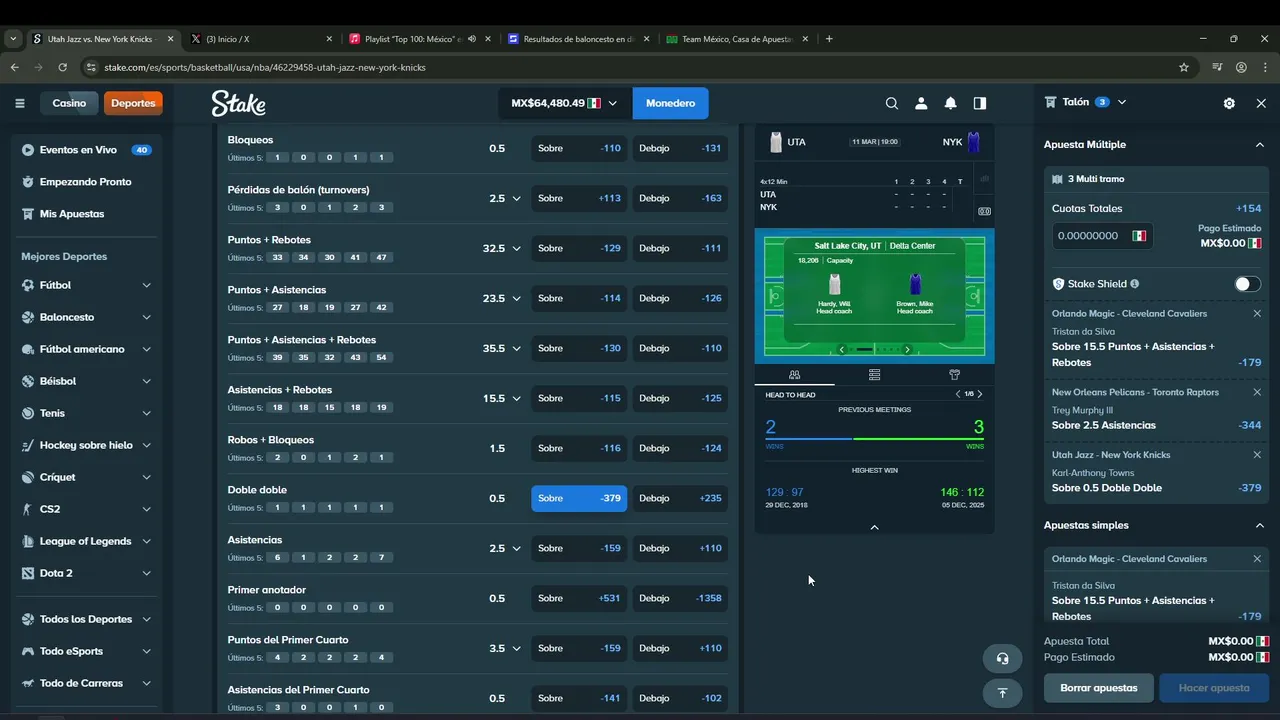This screenshot has width=1280, height=720.
Task: Jump back to top arrow button
Action: 1002,692
